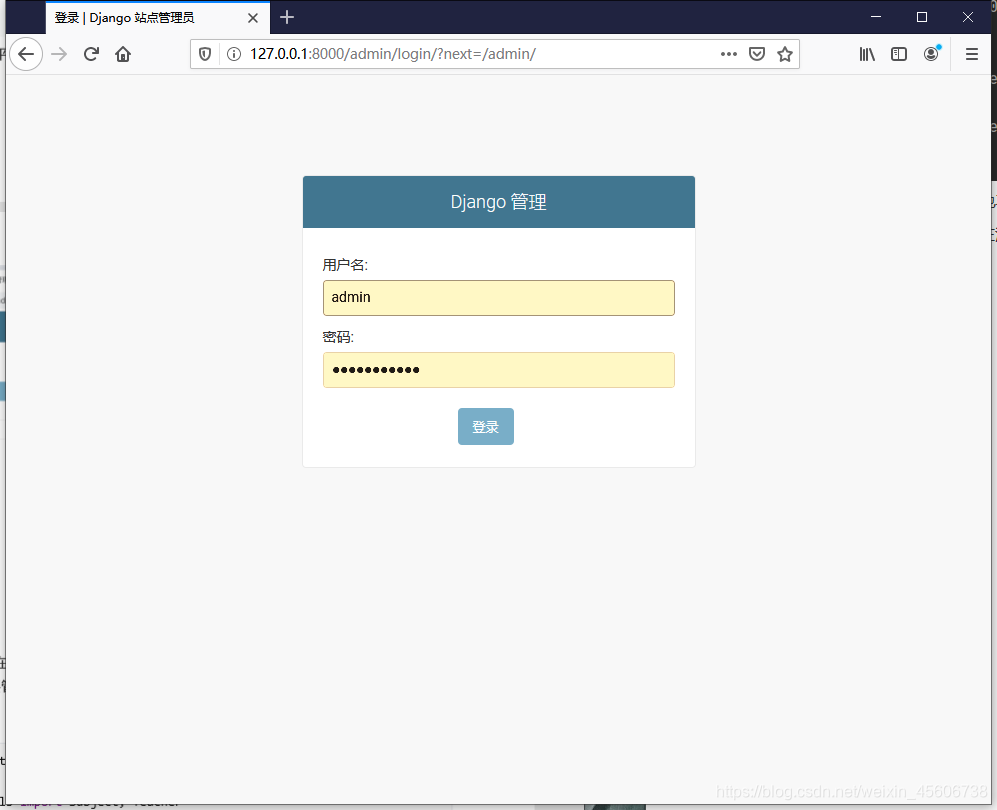Go back to the previous page
Screen dimensions: 997x810
26,54
